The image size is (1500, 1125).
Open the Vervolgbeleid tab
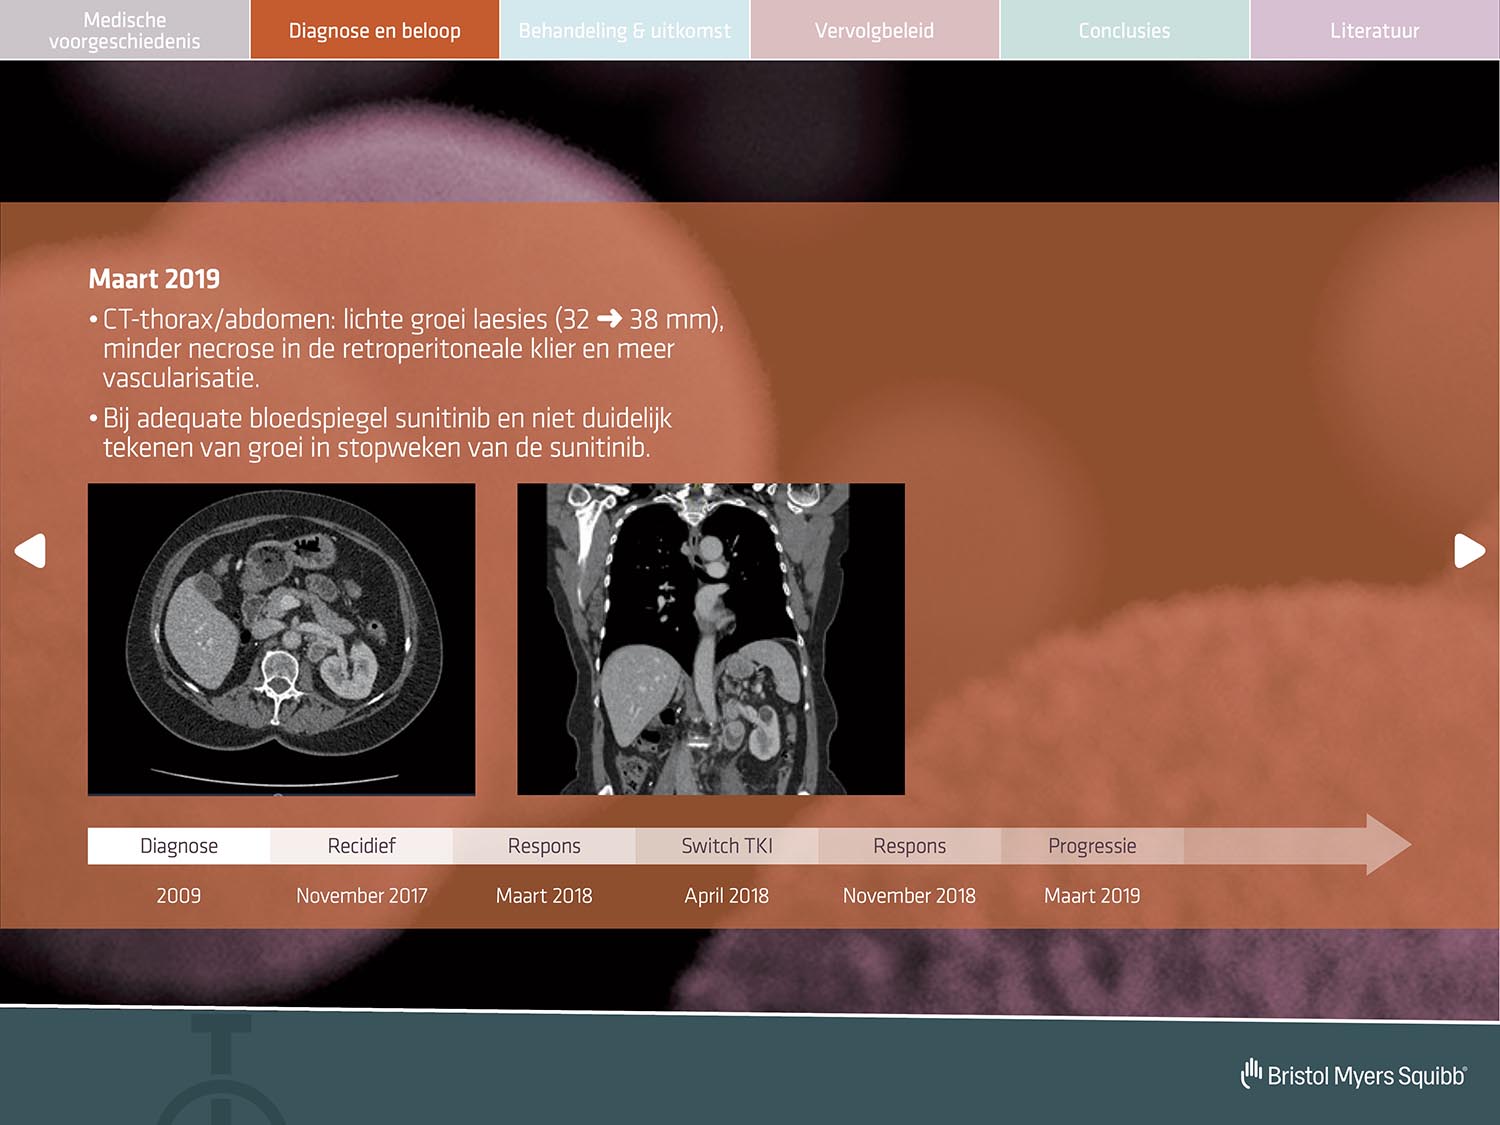click(874, 30)
